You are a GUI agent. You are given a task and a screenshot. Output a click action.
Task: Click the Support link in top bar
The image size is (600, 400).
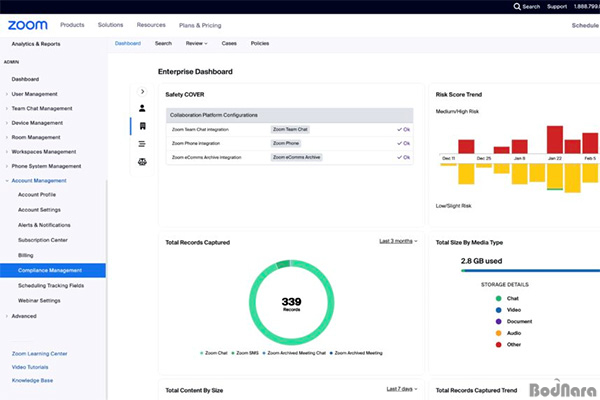pyautogui.click(x=557, y=7)
